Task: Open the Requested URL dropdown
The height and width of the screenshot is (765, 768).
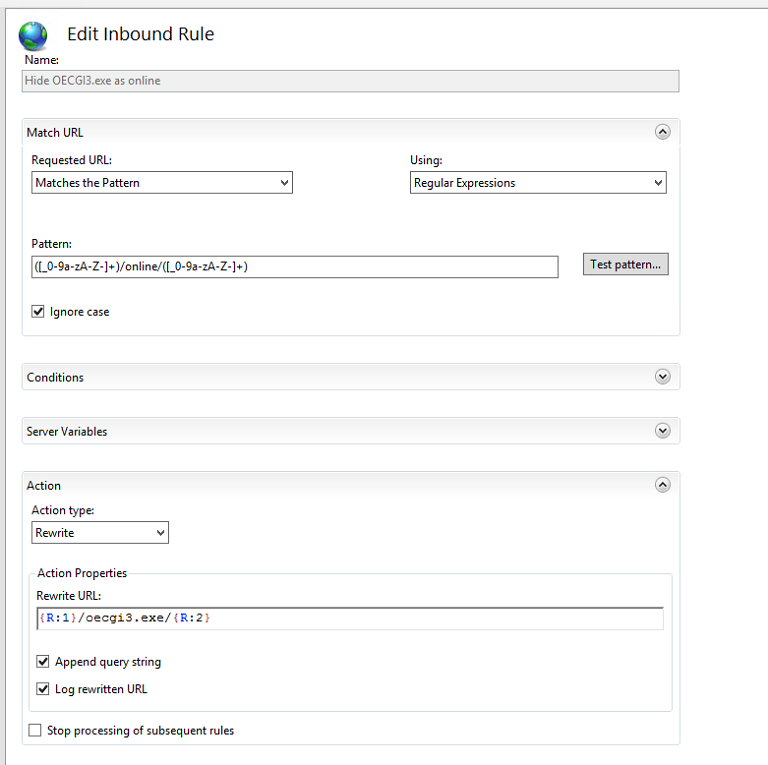Action: pos(162,183)
